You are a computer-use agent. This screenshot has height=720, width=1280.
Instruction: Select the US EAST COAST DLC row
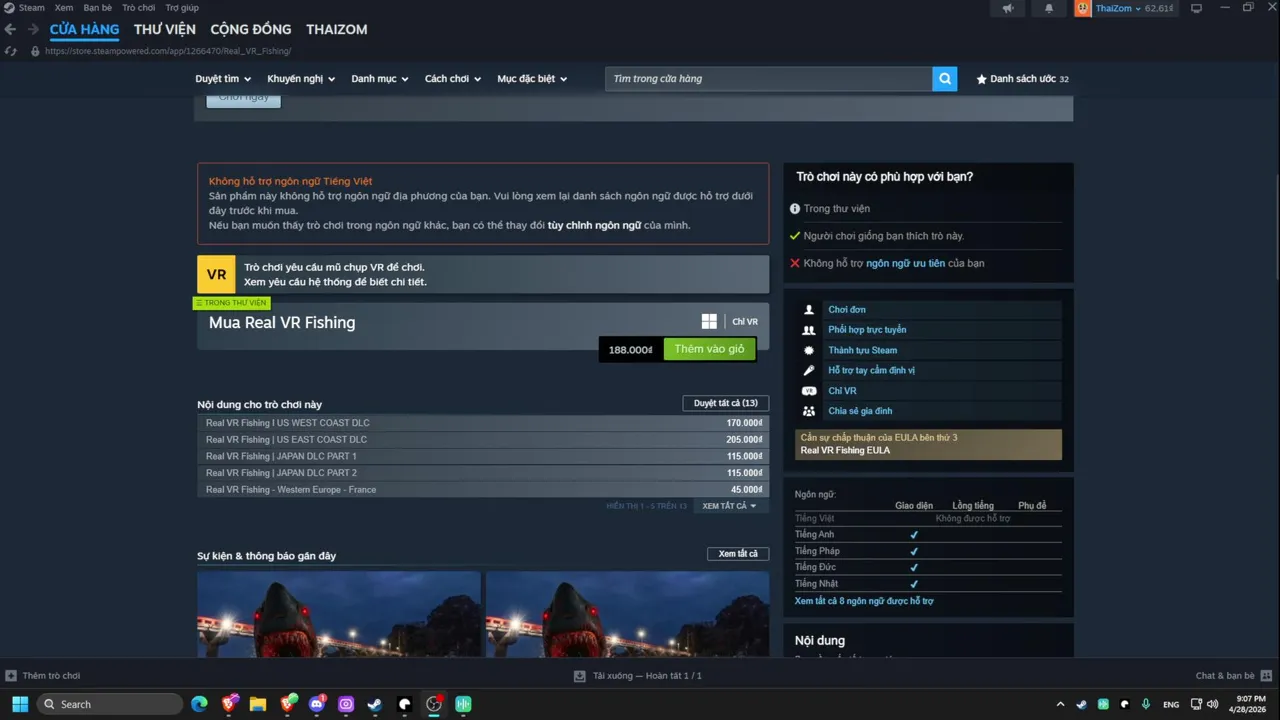pos(483,440)
